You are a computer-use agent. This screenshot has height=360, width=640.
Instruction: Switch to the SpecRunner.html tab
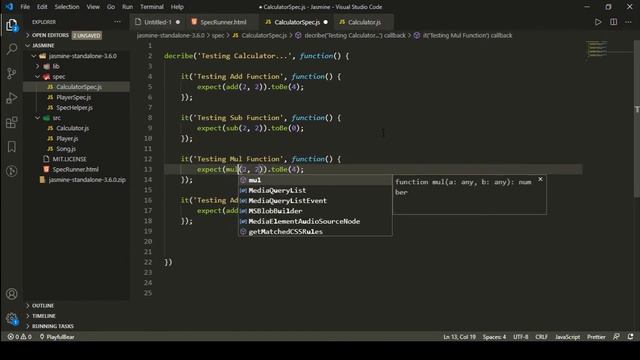223,22
